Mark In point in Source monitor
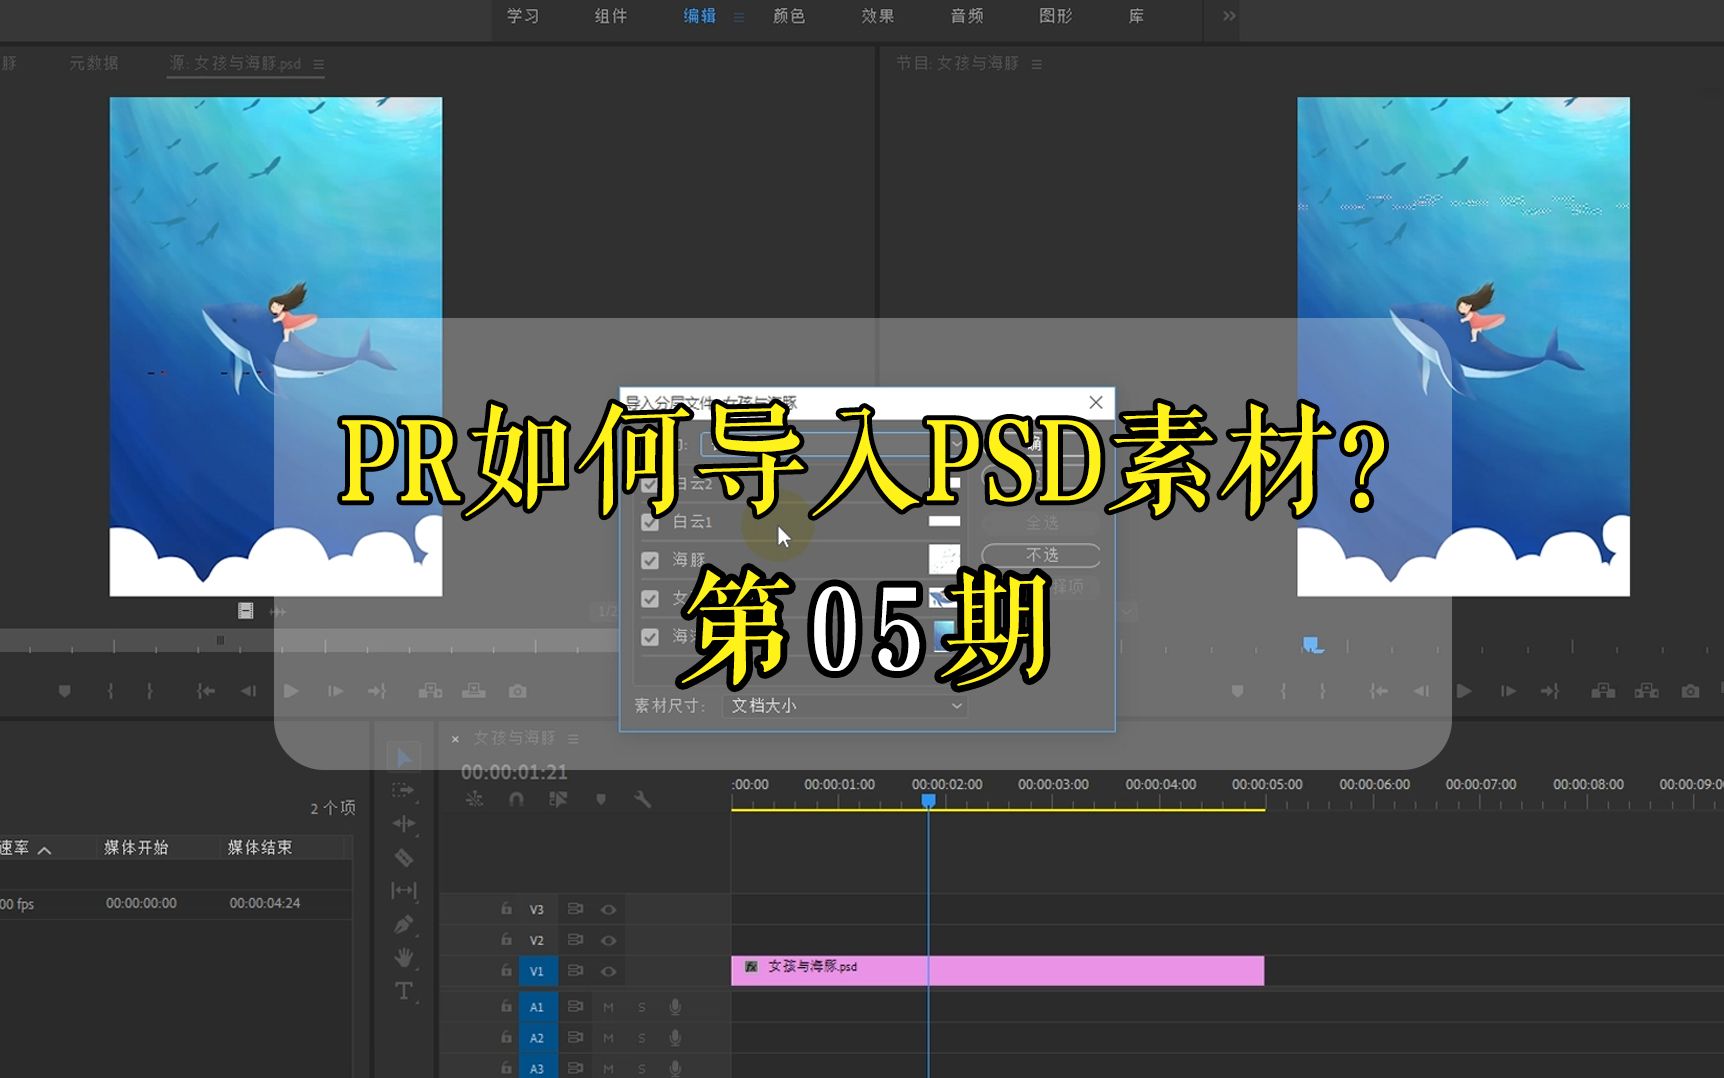 (x=110, y=691)
